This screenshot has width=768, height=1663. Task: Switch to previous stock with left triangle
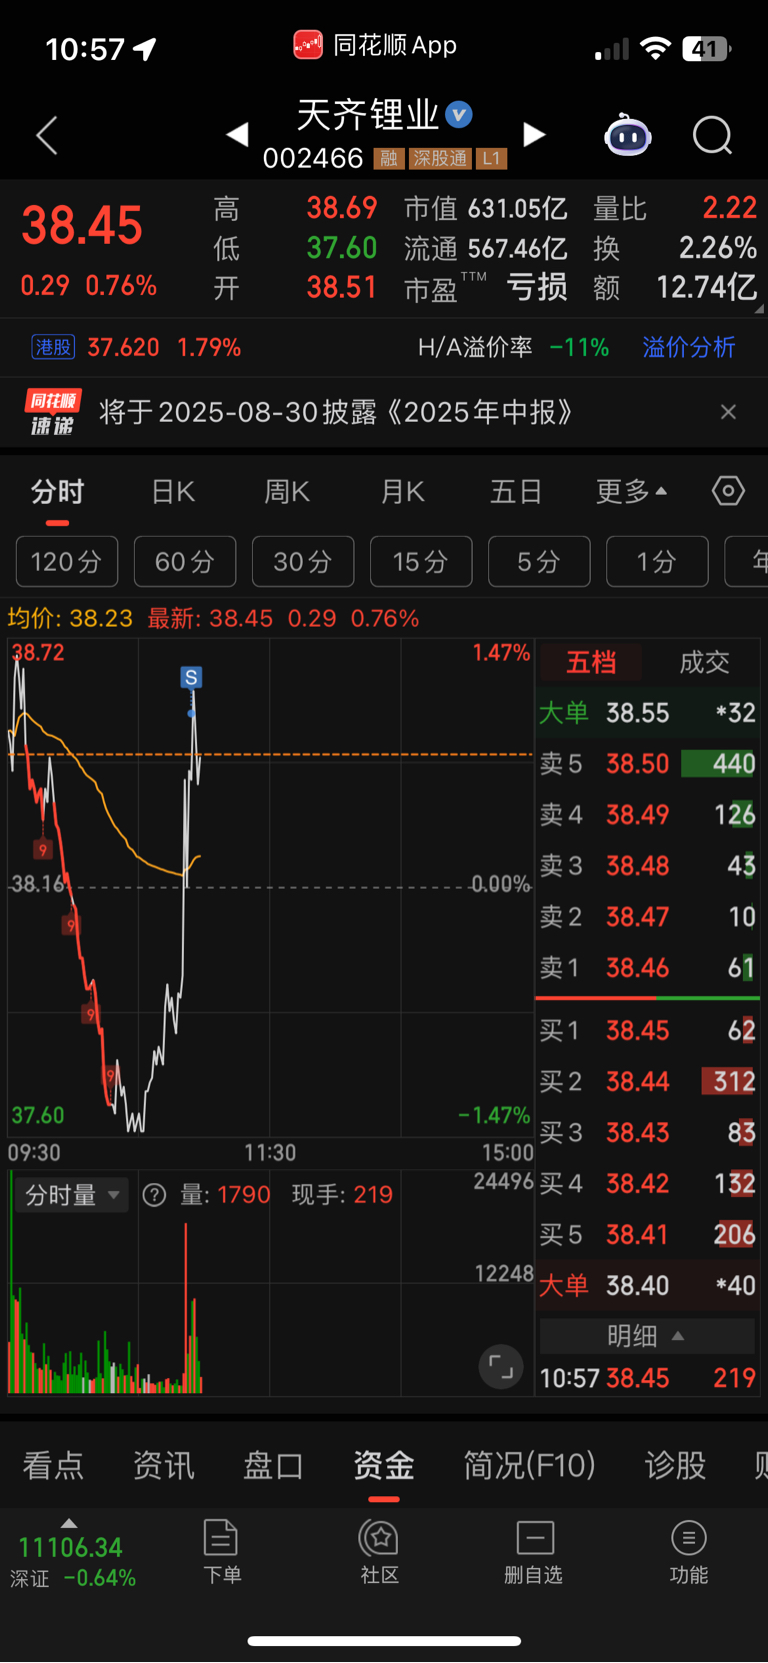click(x=237, y=134)
